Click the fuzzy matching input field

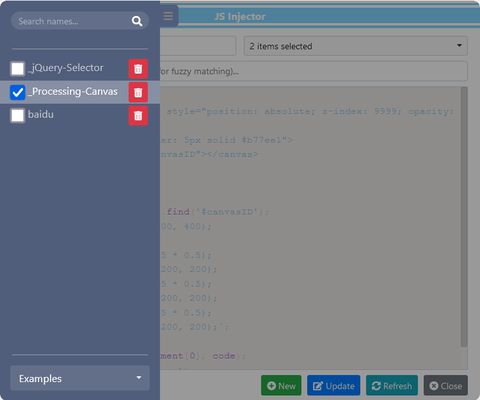[x=313, y=71]
